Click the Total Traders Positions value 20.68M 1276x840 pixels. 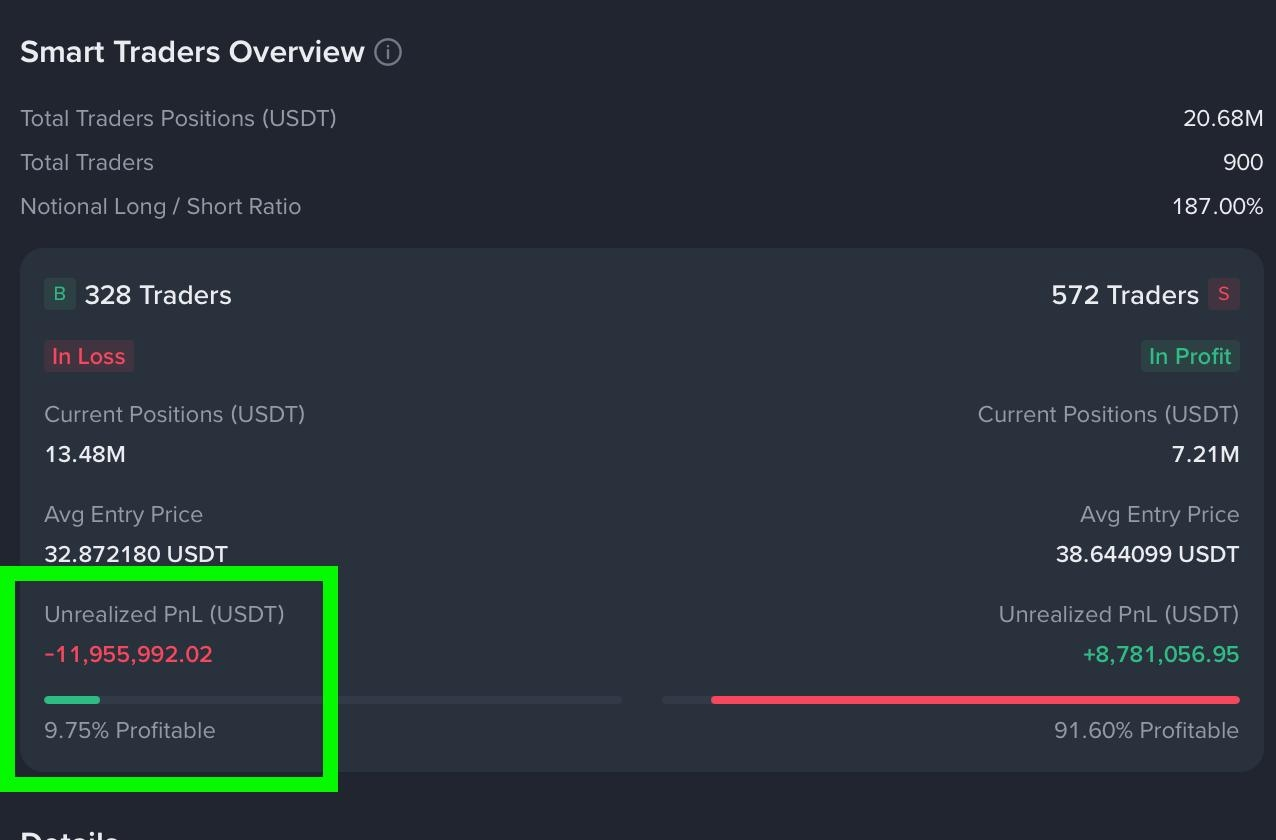tap(1222, 118)
